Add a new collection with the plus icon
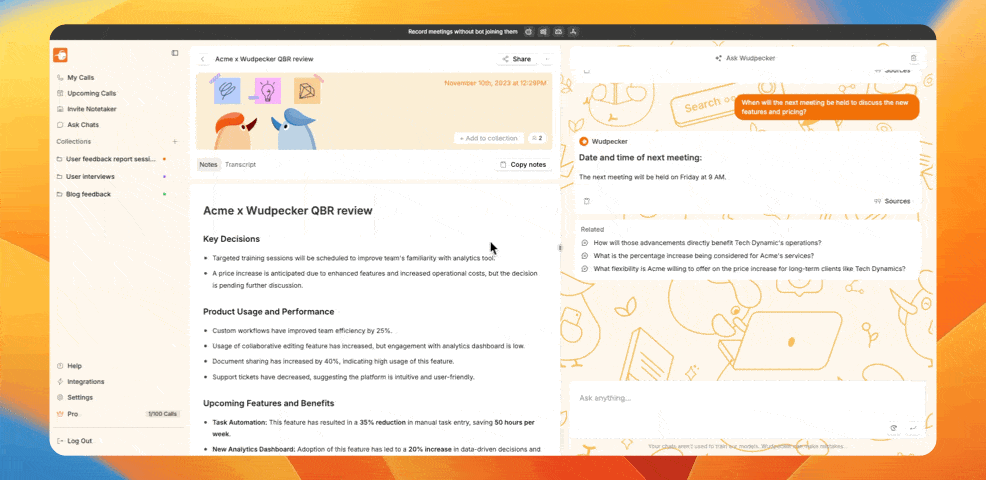Screen dimensions: 986x480 point(175,142)
